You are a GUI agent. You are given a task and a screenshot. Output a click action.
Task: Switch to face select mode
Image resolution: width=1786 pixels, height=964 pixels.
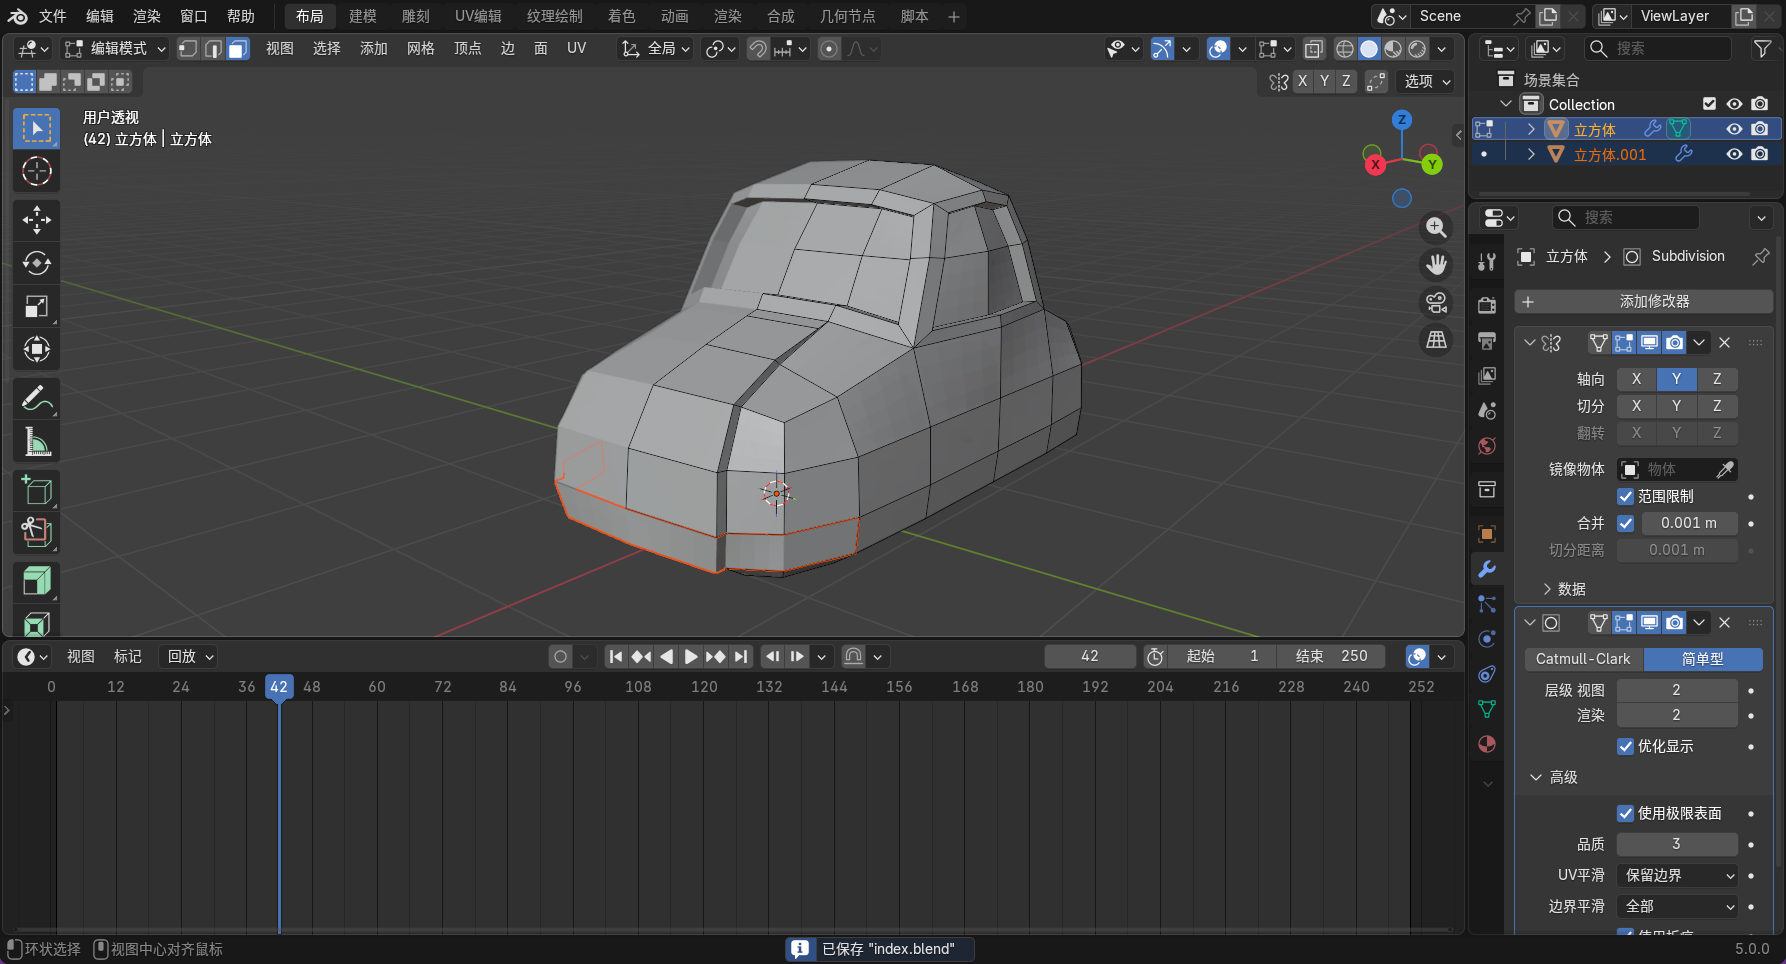pos(237,49)
